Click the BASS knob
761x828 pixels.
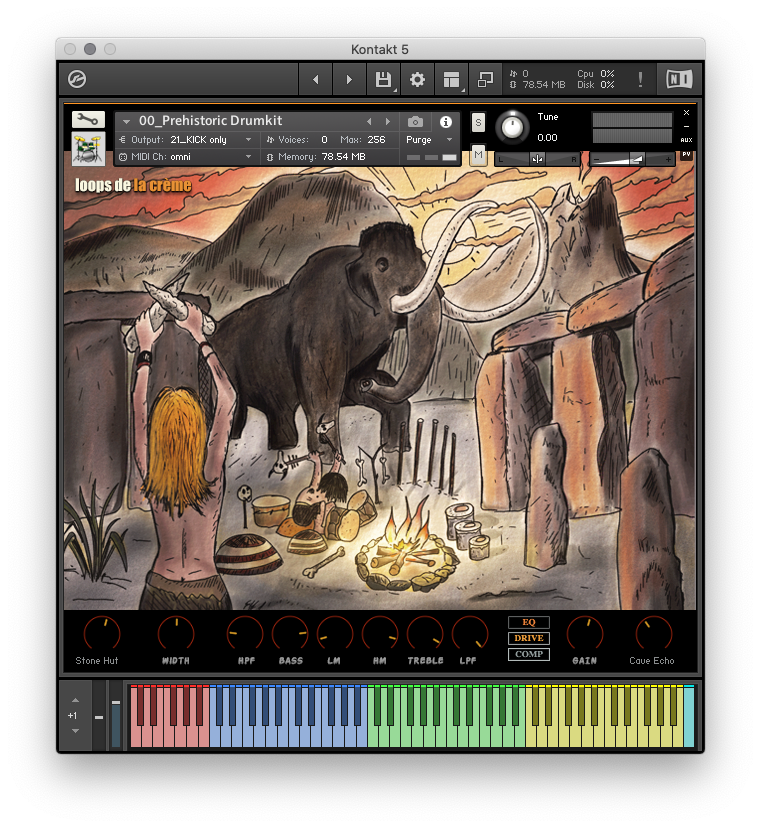tap(290, 633)
